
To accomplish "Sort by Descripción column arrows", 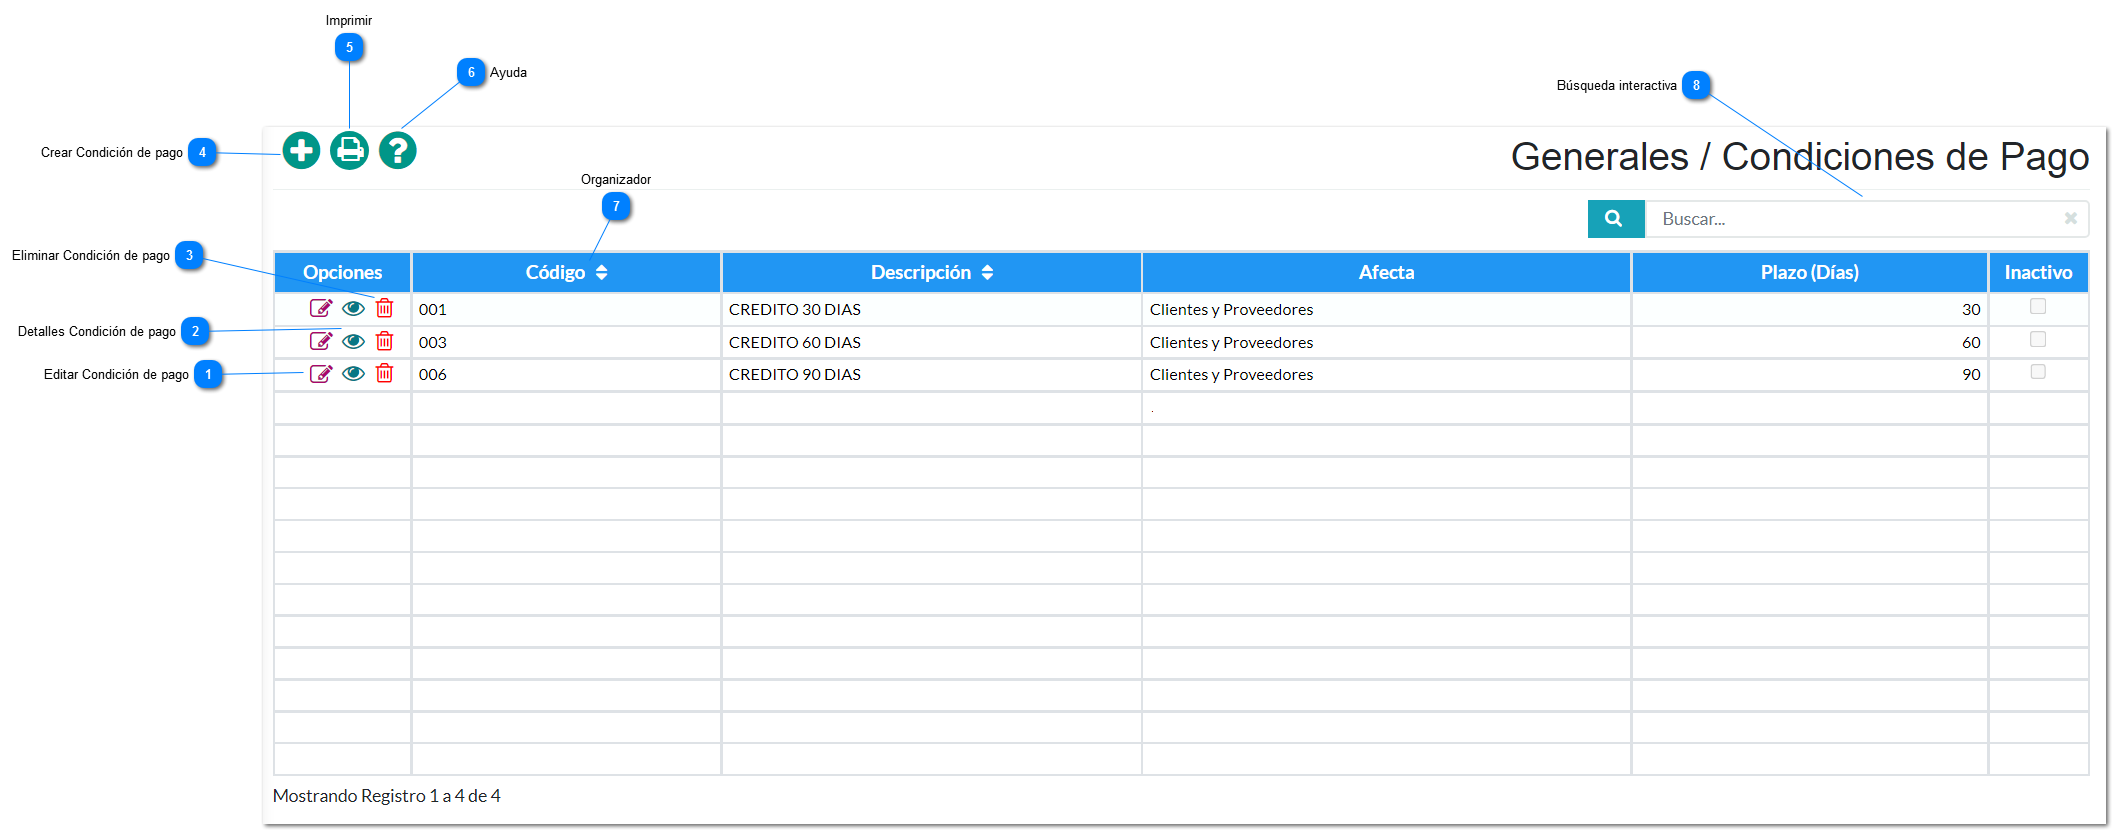I will (987, 273).
